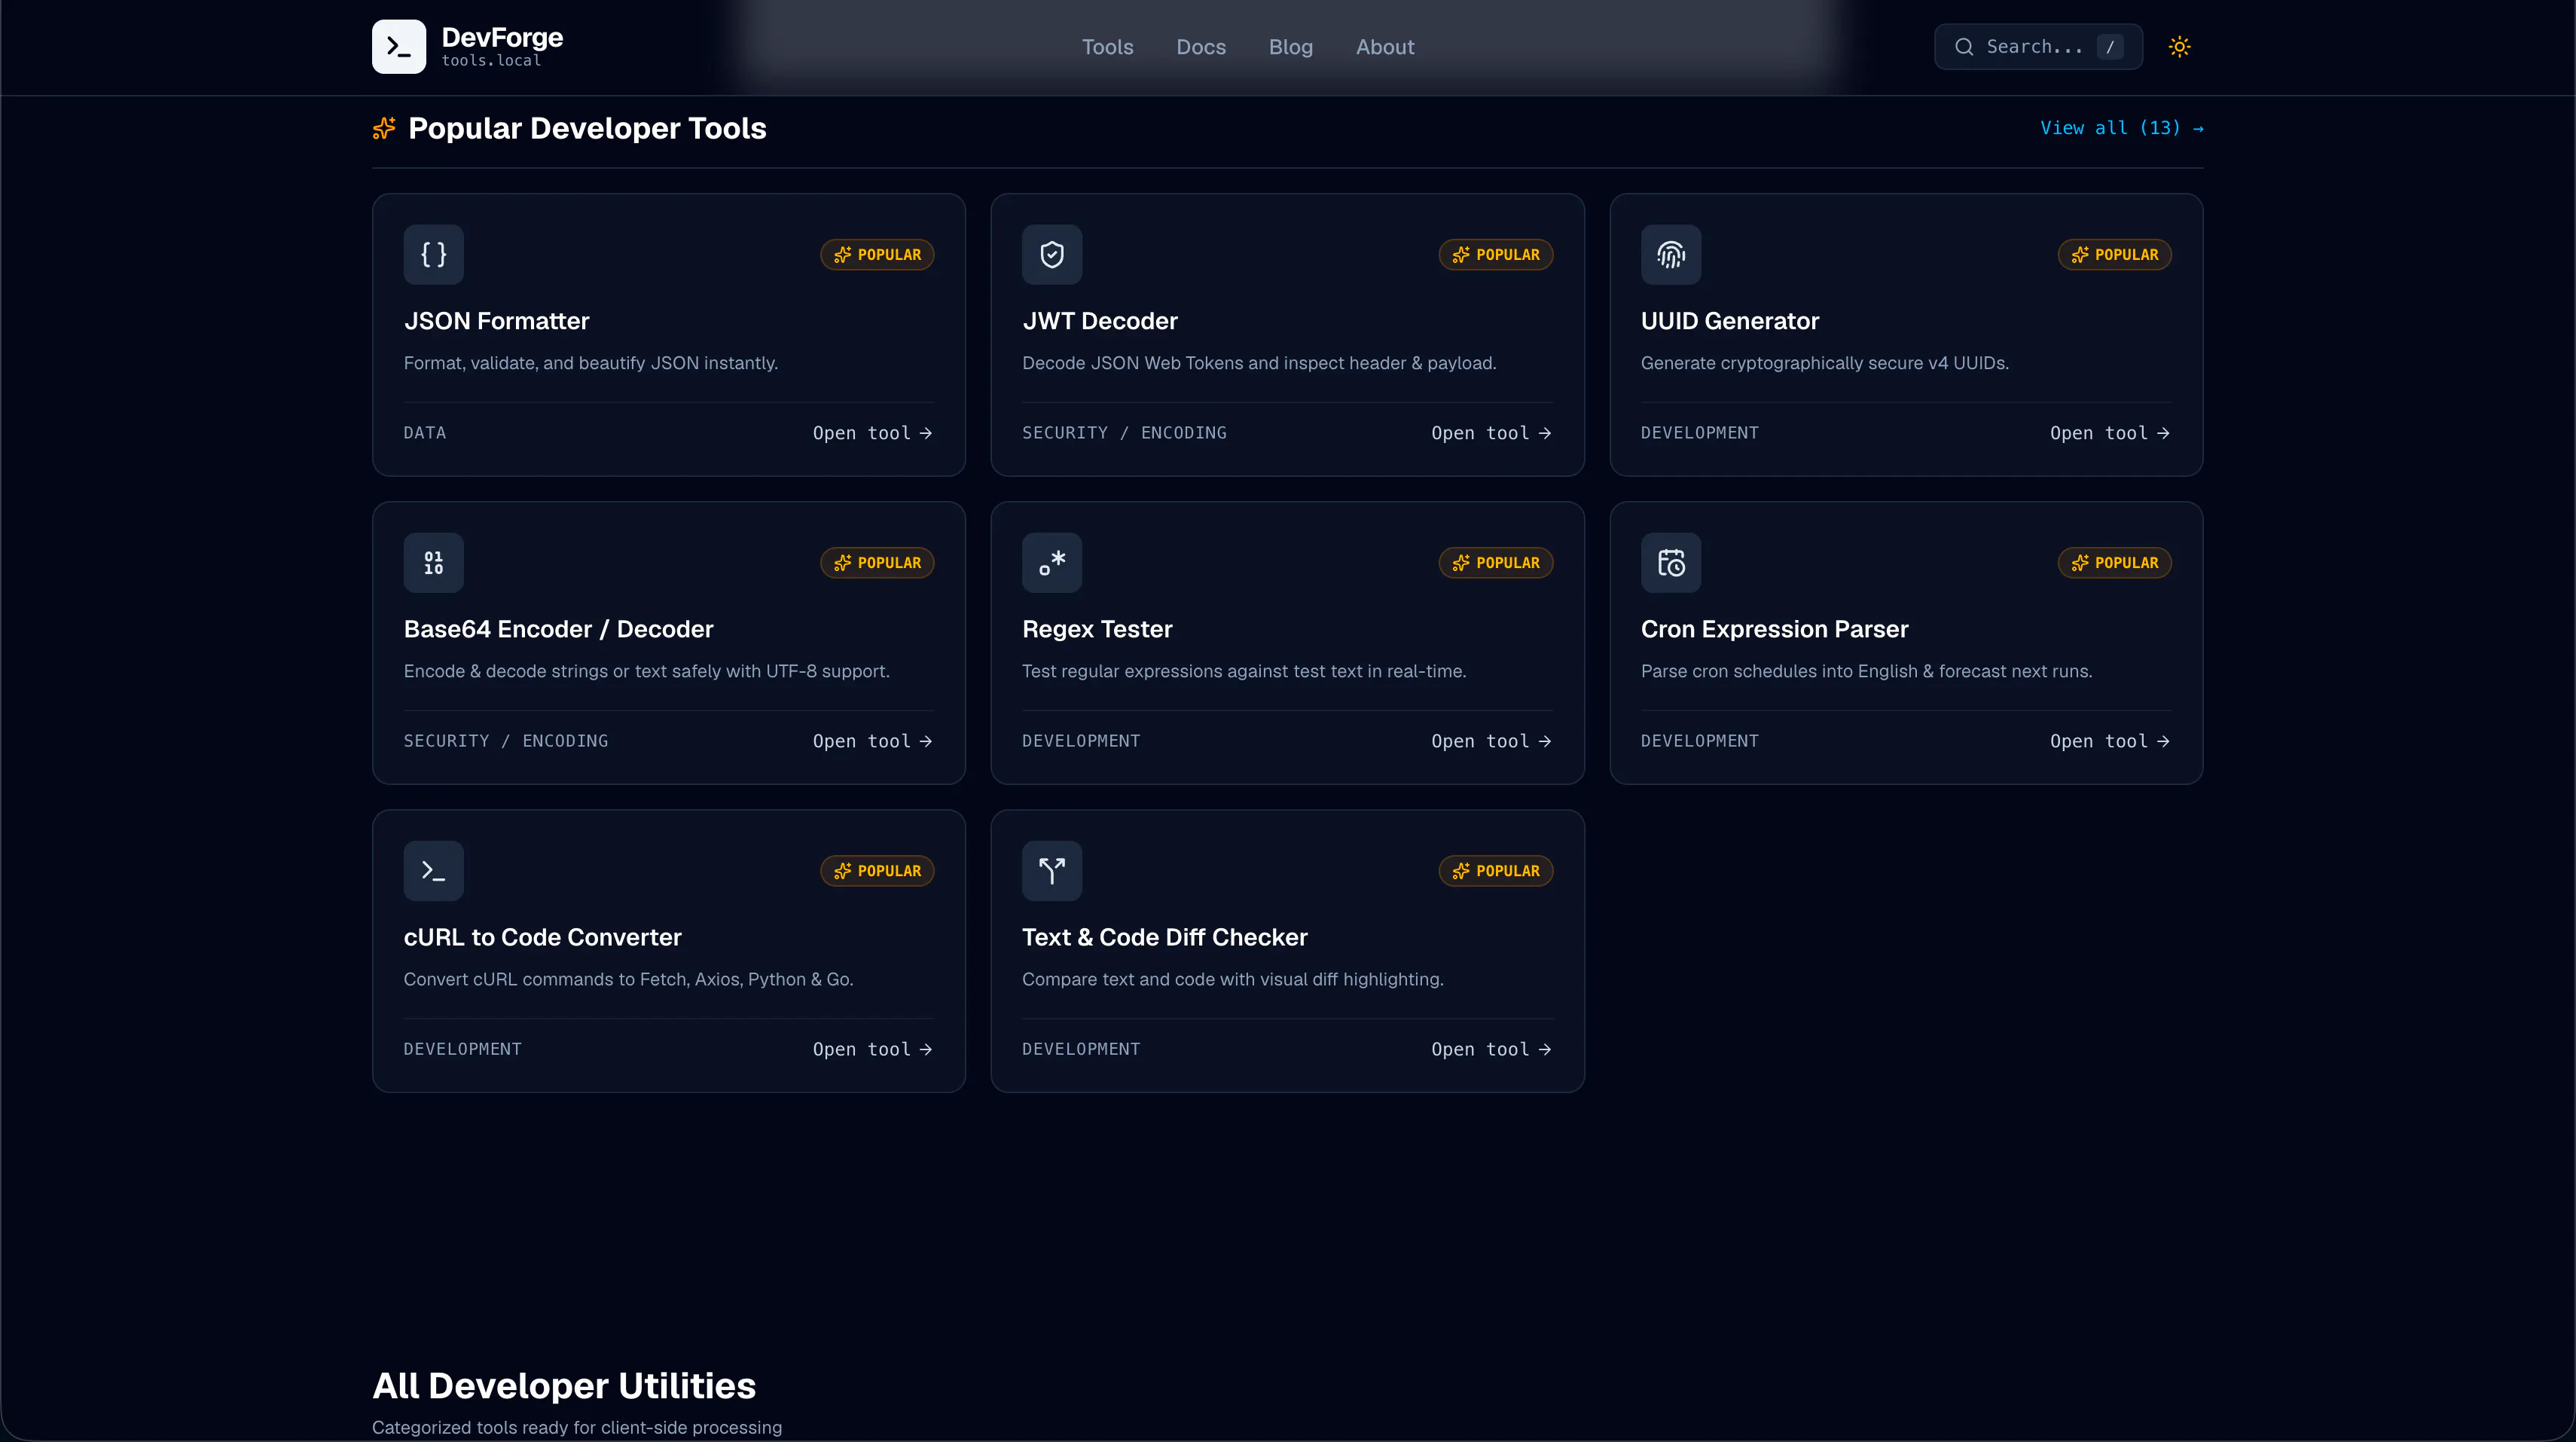Open the Tools nav menu

click(1107, 47)
